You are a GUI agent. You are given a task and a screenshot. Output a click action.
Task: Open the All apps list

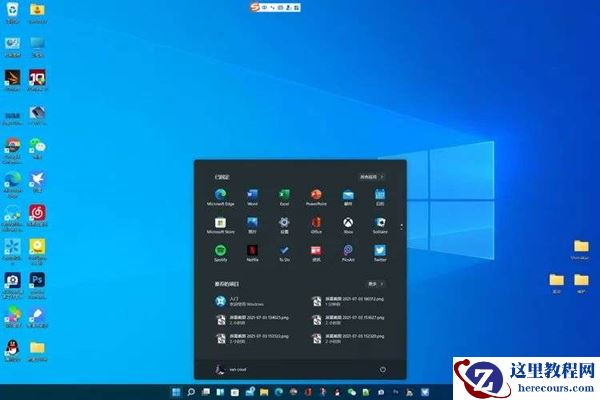(x=372, y=177)
